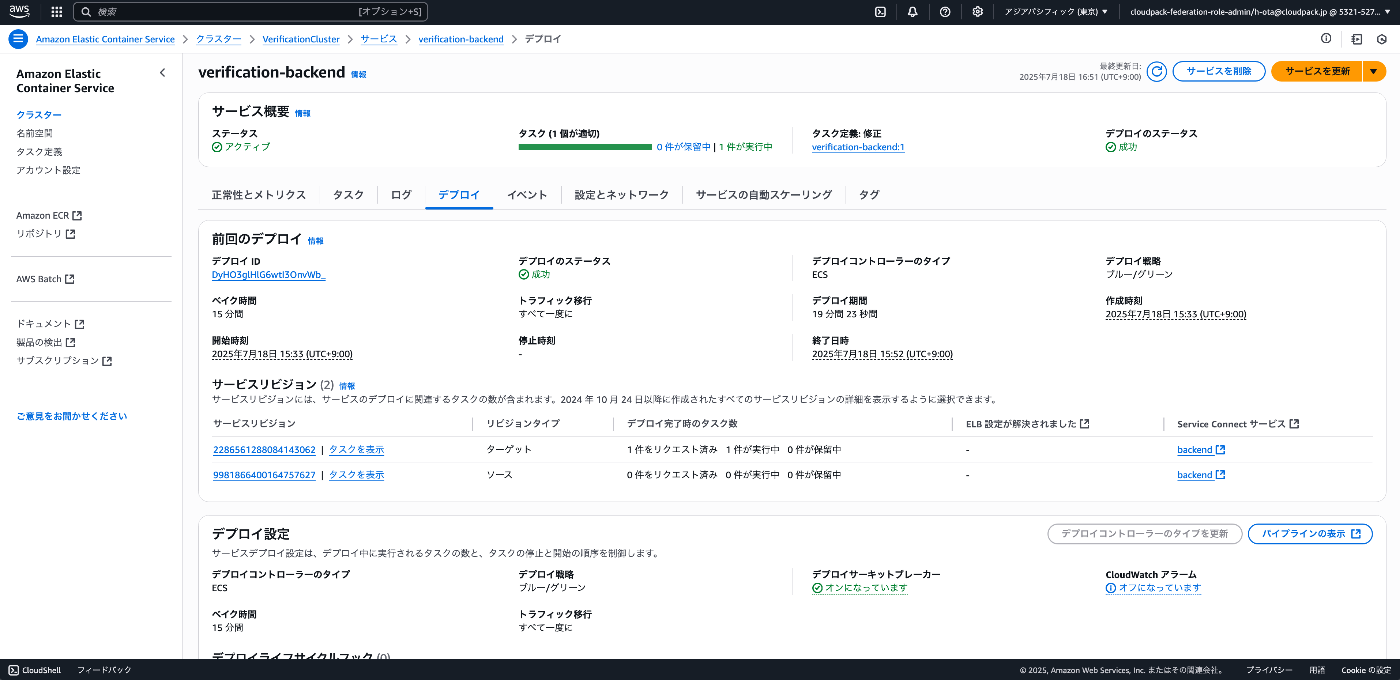Click サービスを削除 button
The width and height of the screenshot is (1400, 680).
[x=1219, y=71]
